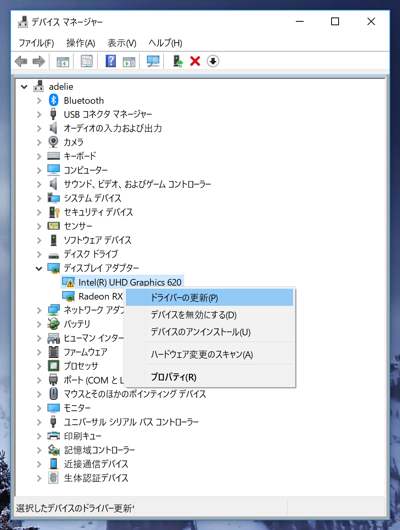This screenshot has height=530, width=400.
Task: Select the Radeon RX device entry
Action: click(100, 296)
